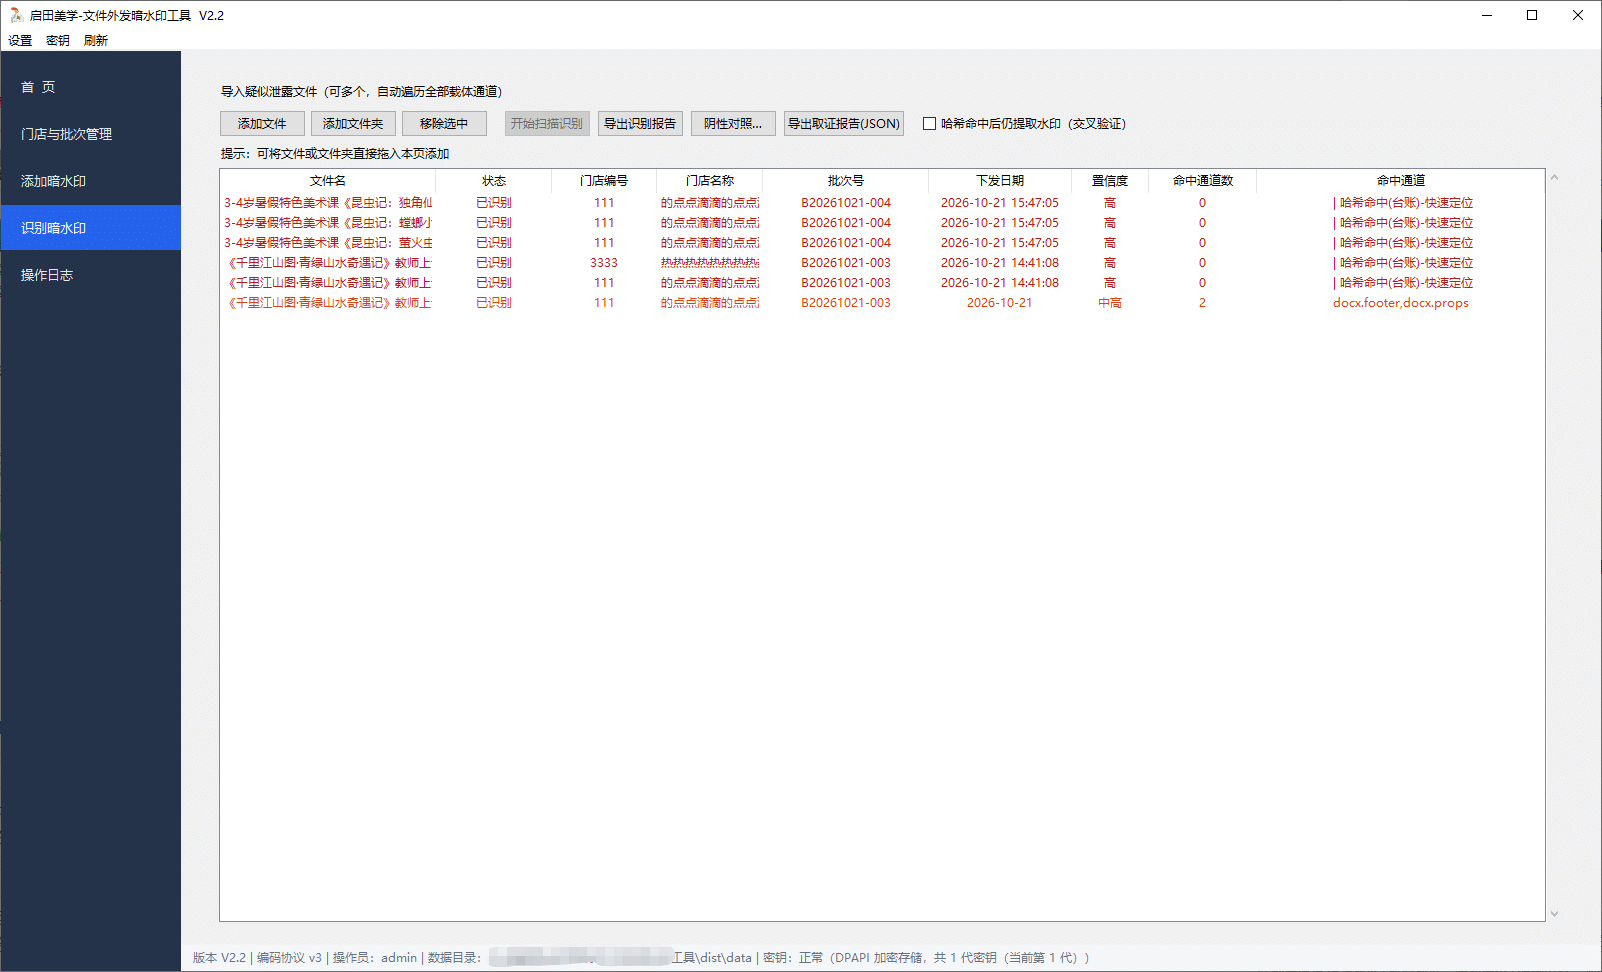Click the 添加文件夹 button

pyautogui.click(x=353, y=124)
